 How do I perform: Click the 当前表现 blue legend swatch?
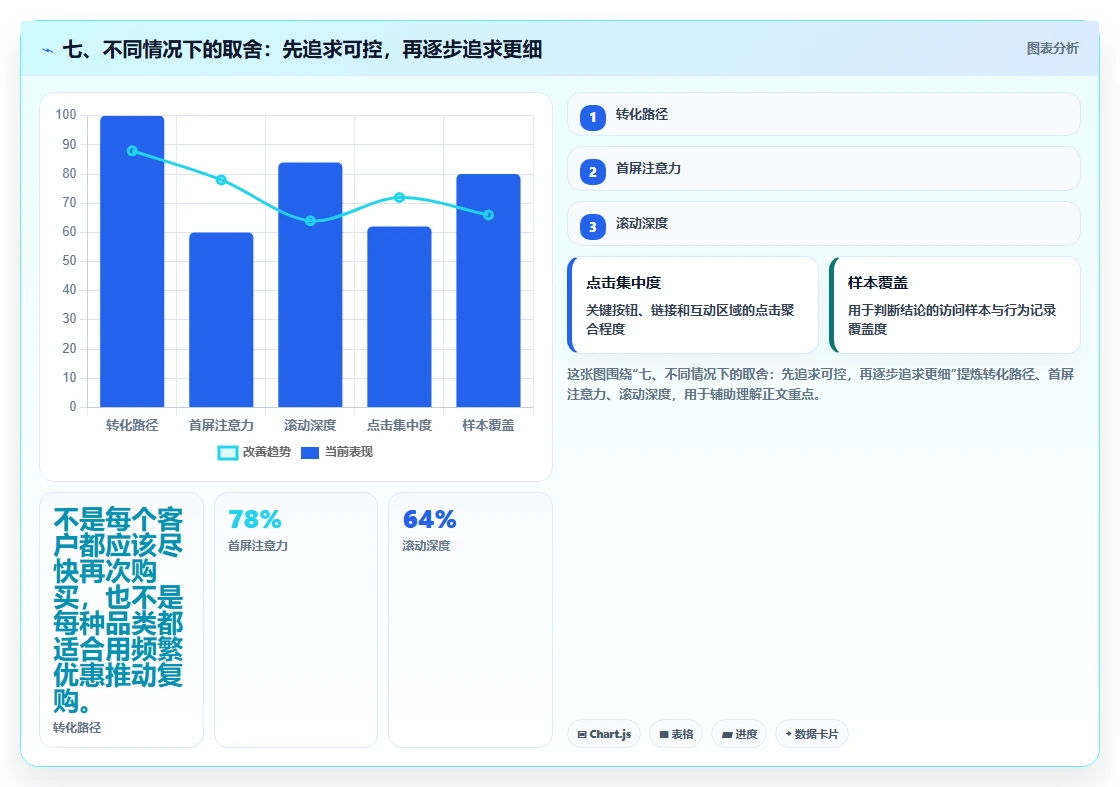310,453
